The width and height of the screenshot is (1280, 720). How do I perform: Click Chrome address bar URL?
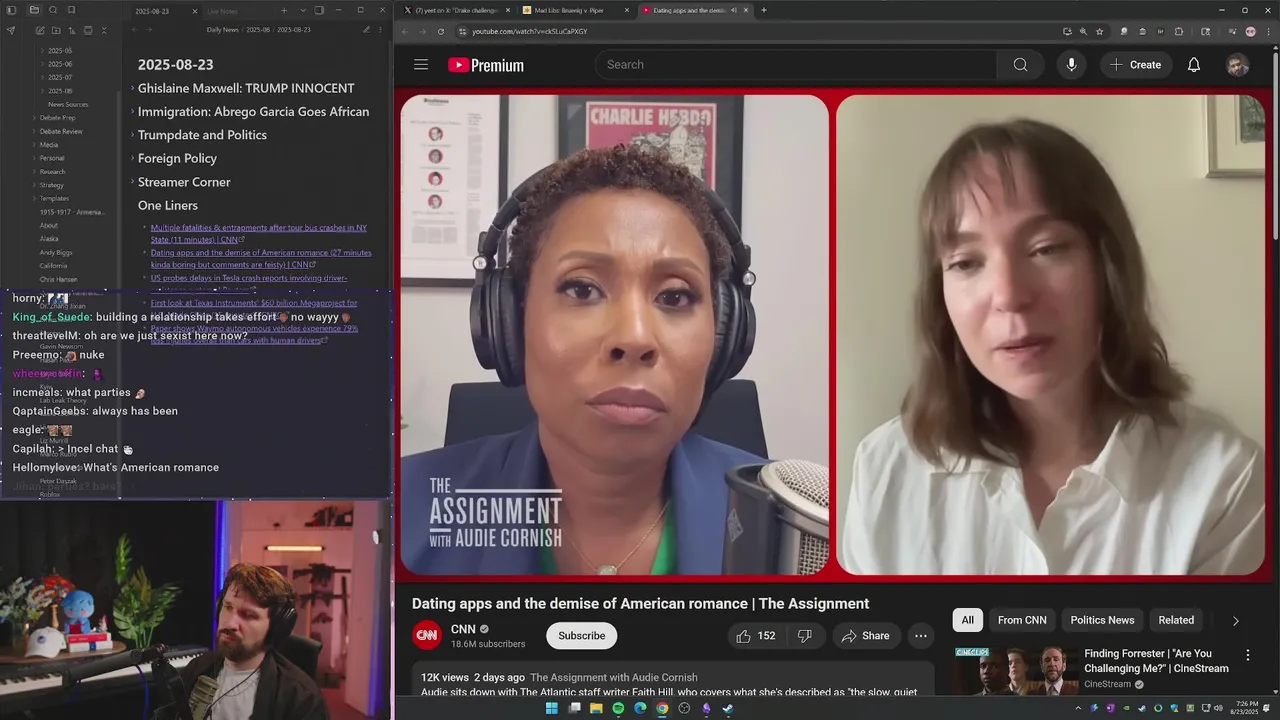pos(530,31)
